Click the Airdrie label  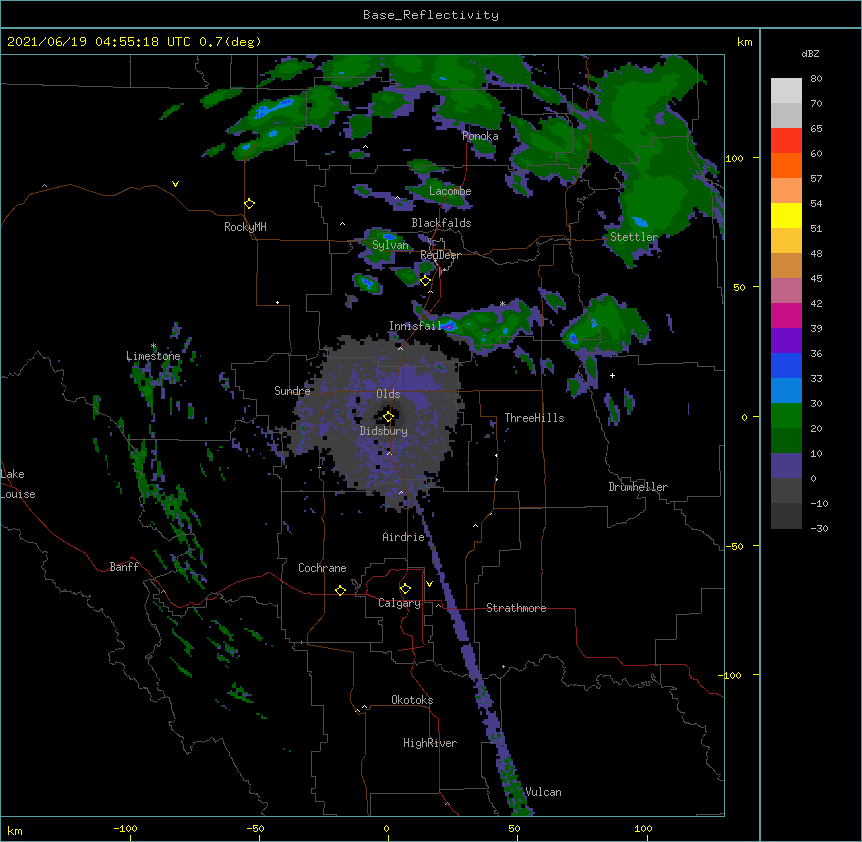pyautogui.click(x=404, y=537)
